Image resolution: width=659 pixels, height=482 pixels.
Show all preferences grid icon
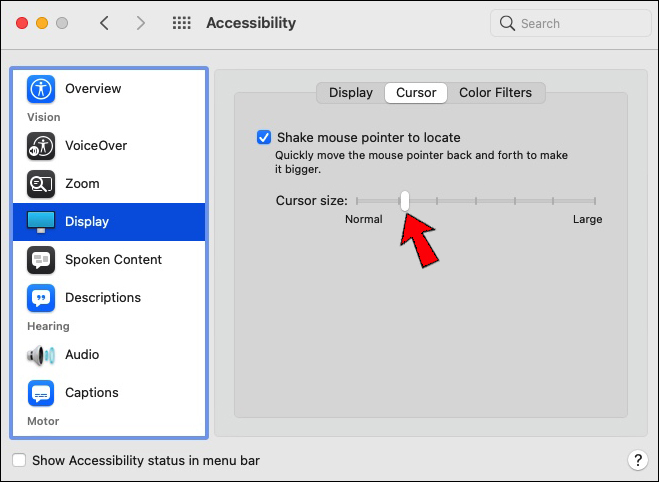[x=182, y=23]
